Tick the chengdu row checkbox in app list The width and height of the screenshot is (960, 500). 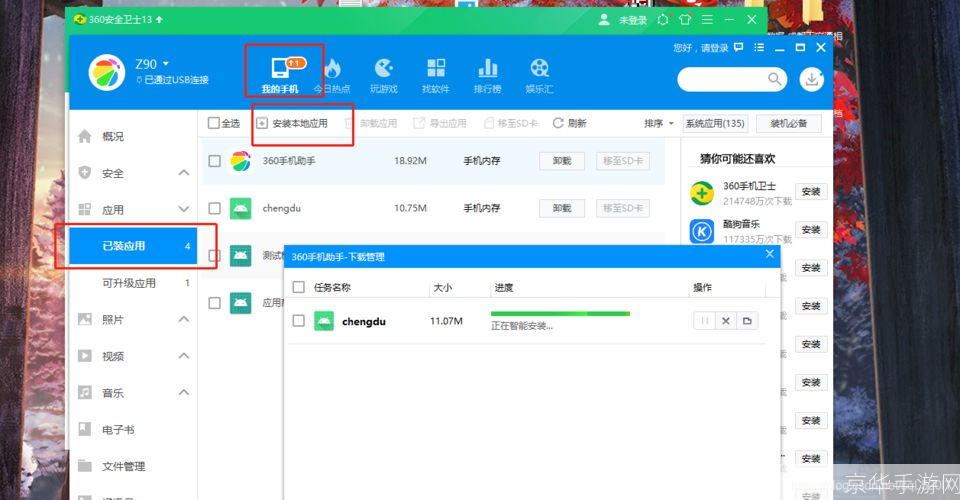coord(214,208)
